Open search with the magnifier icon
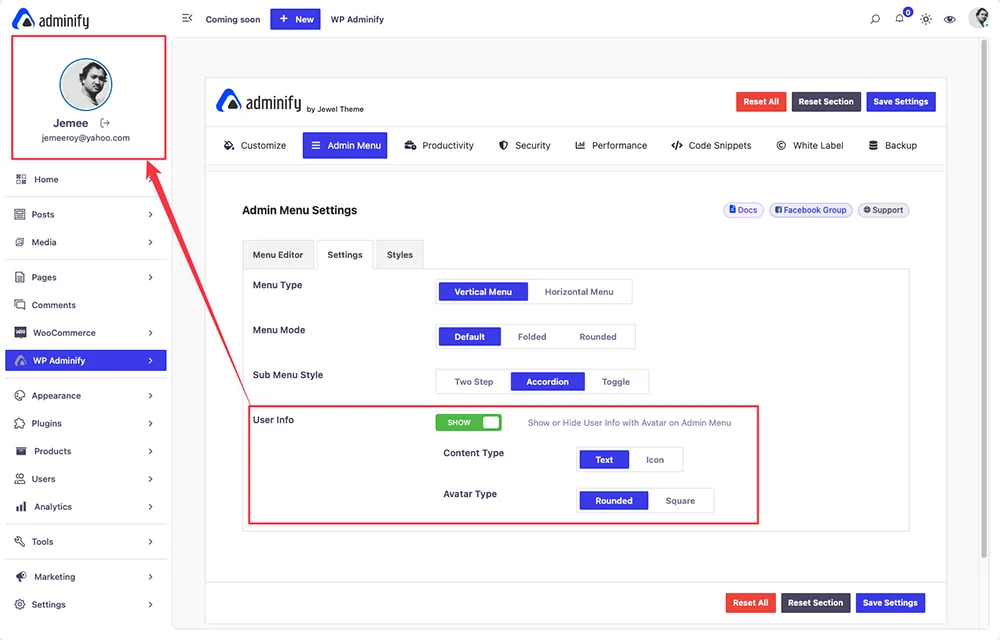The width and height of the screenshot is (1000, 640). coord(875,19)
